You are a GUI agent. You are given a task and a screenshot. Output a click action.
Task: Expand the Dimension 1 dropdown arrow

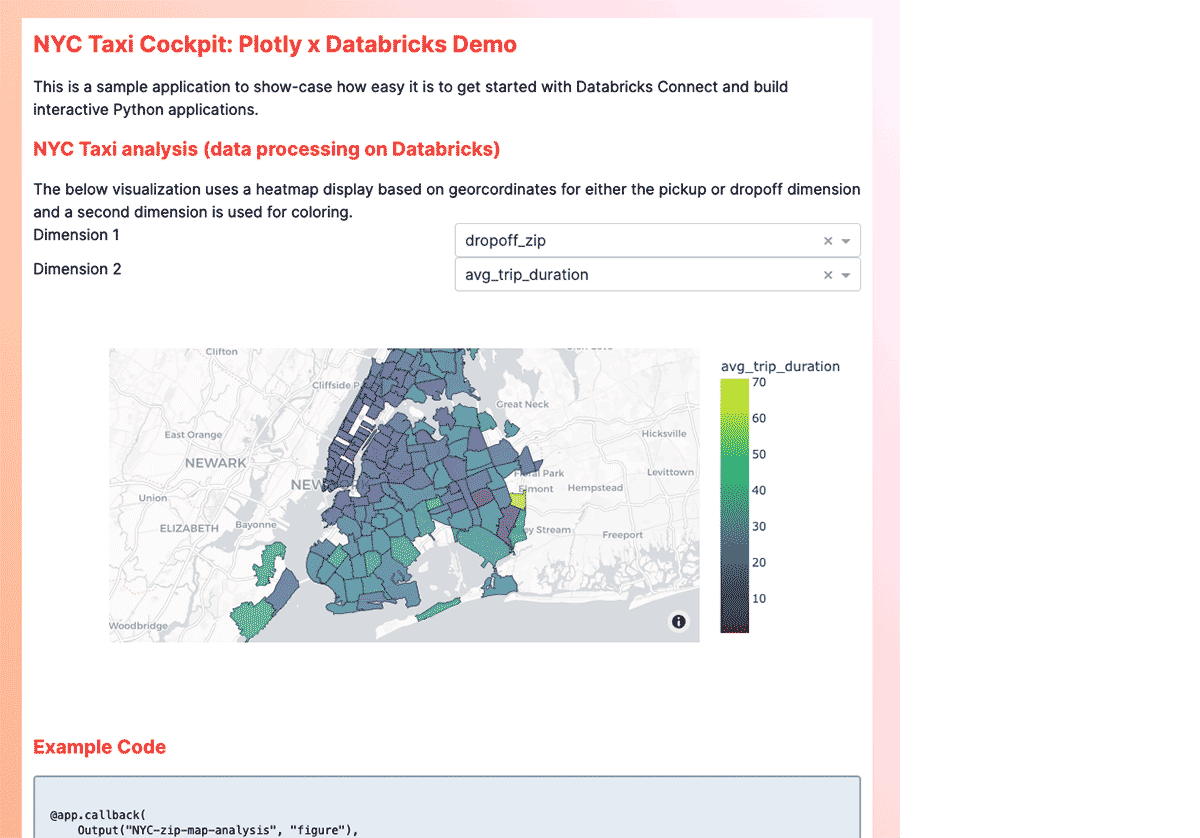pyautogui.click(x=846, y=241)
